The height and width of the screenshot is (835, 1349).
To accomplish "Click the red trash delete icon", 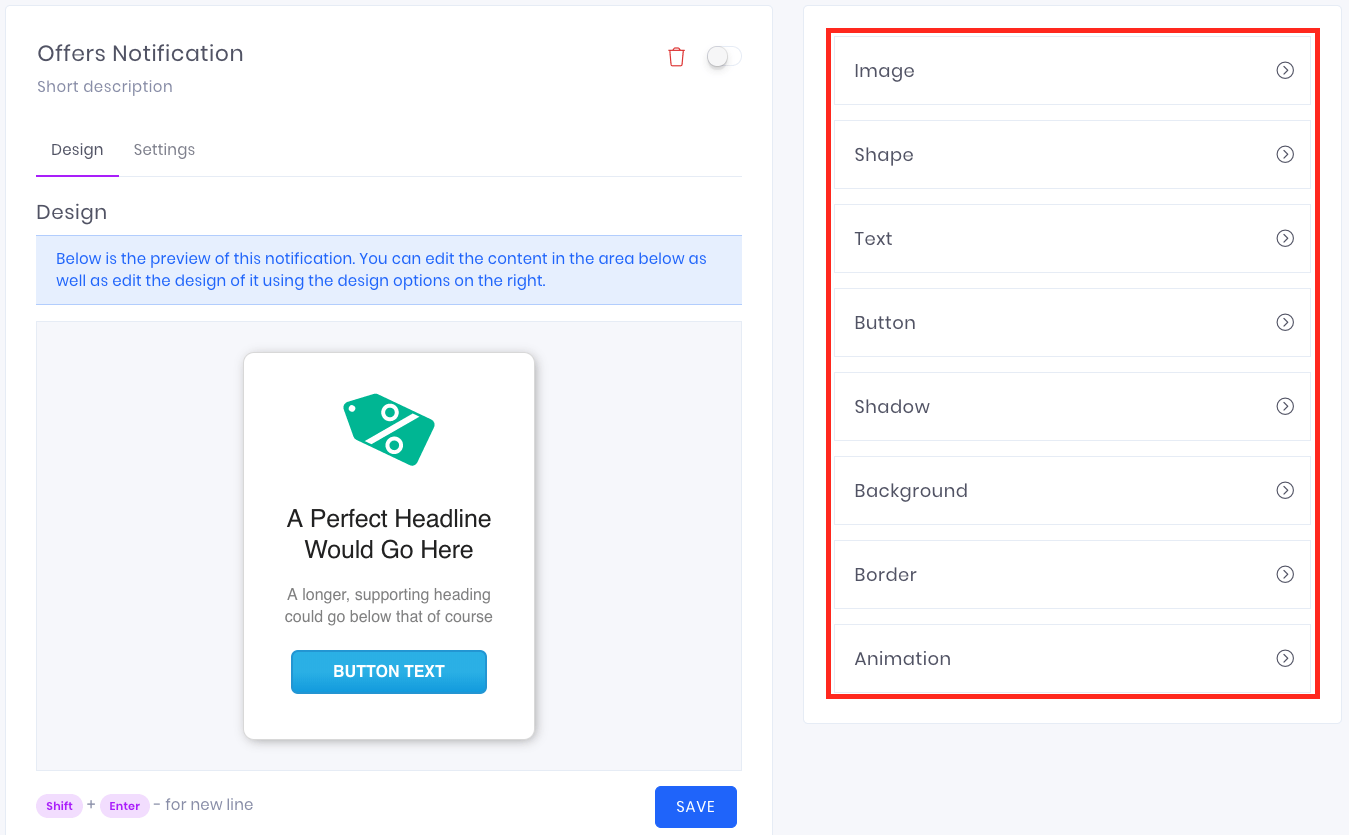I will [676, 56].
